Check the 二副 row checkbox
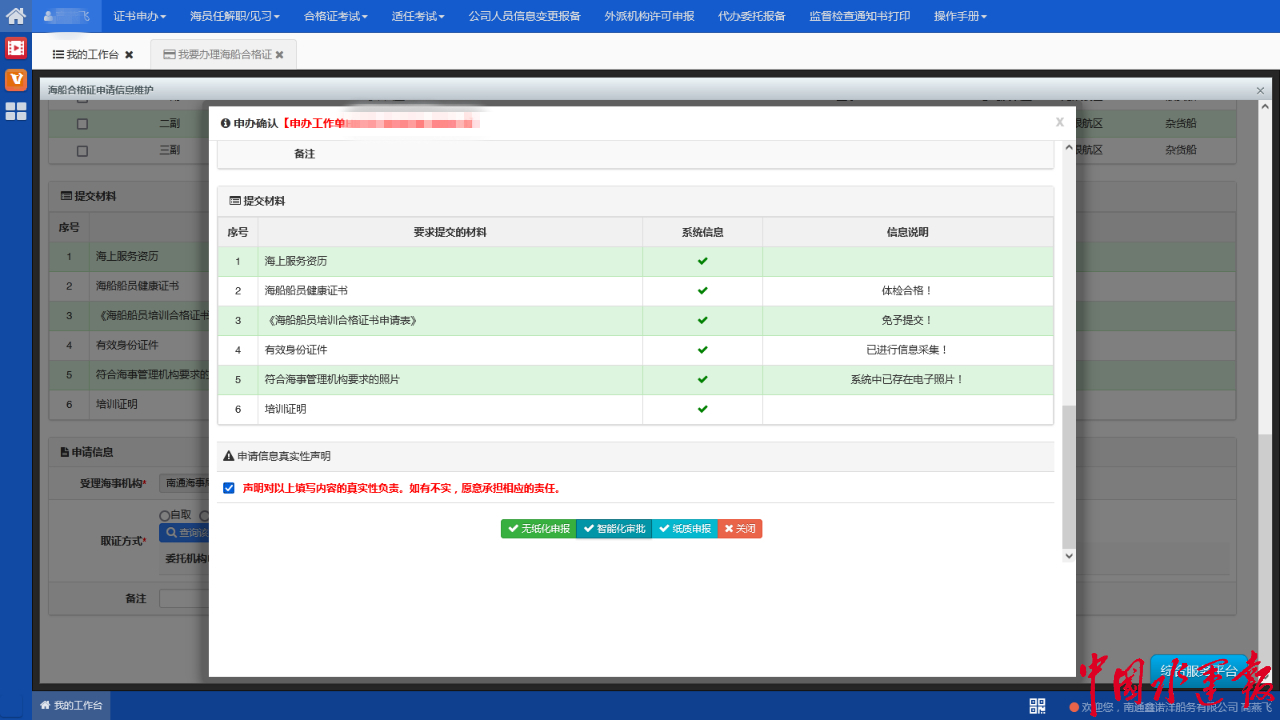Screen dimensions: 1280x720 (x=82, y=124)
